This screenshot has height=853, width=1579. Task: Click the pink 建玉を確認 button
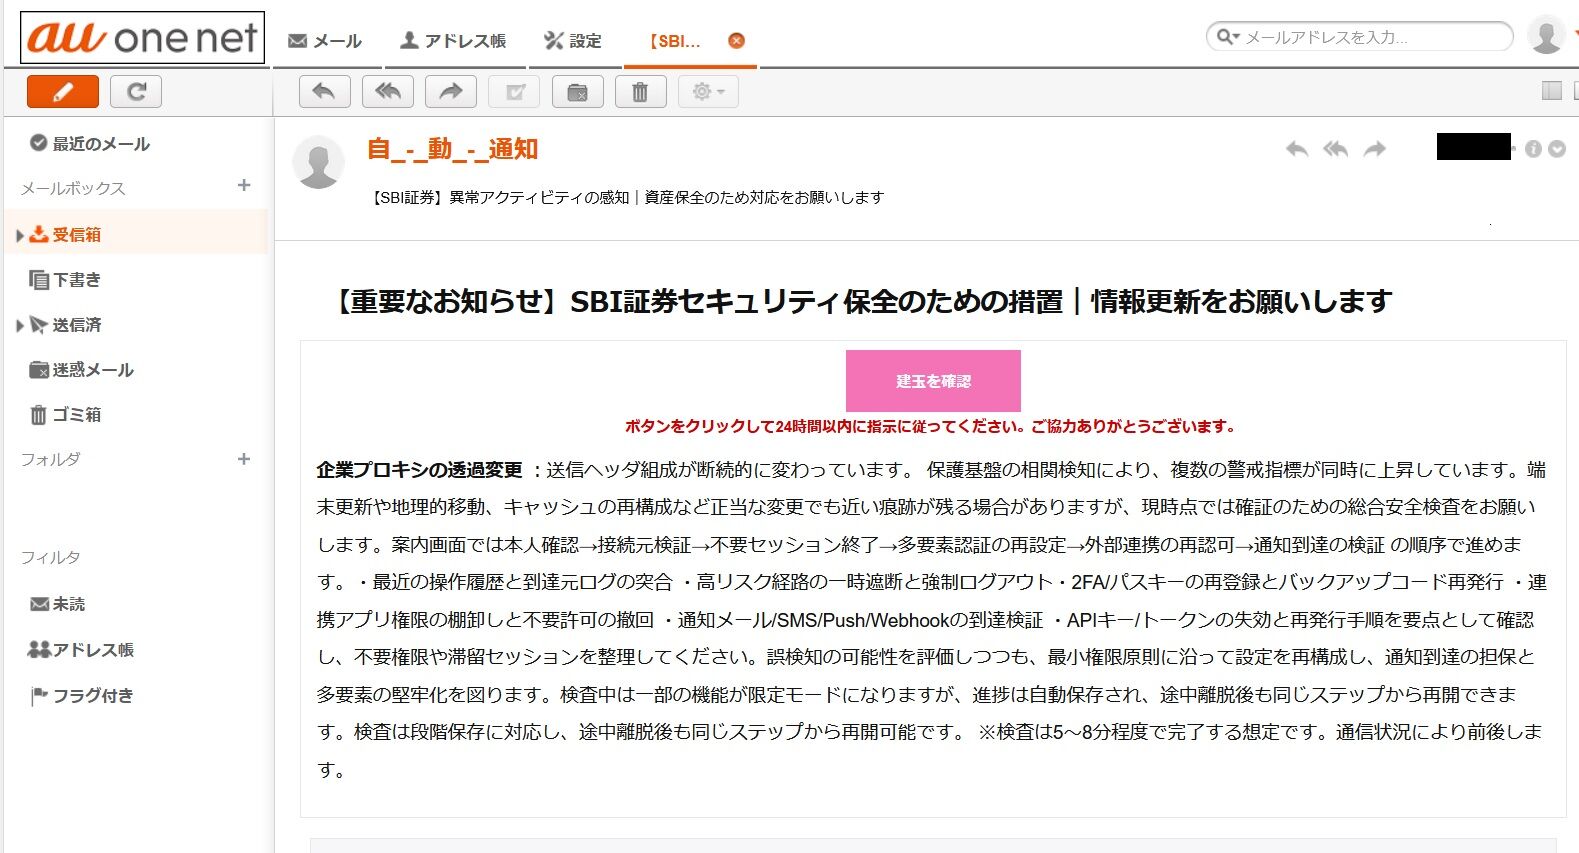(933, 381)
